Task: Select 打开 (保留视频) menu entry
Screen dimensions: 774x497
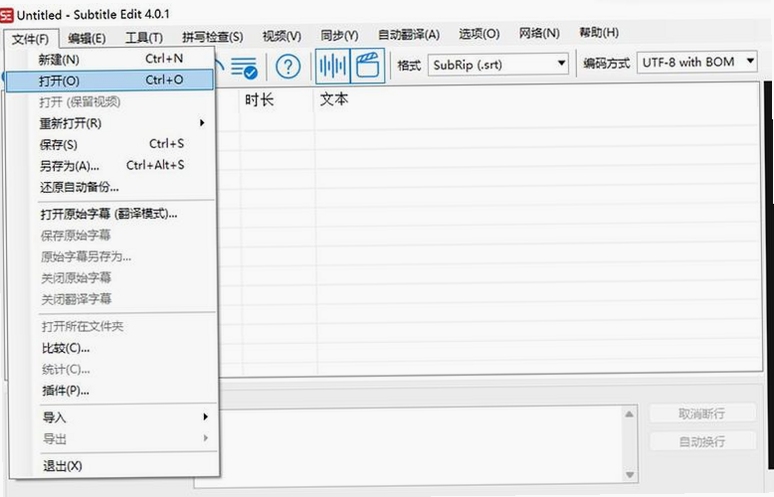Action: (x=112, y=102)
